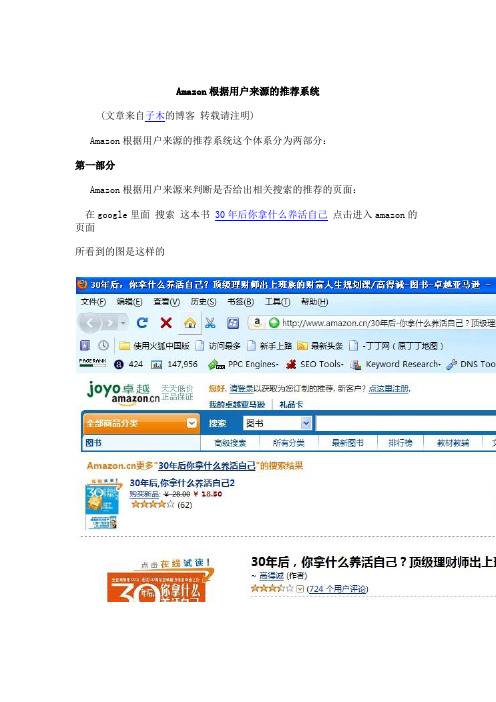Viewport: 496px width, 702px height.
Task: Click the Firefox icon in the title bar
Action: pos(82,284)
